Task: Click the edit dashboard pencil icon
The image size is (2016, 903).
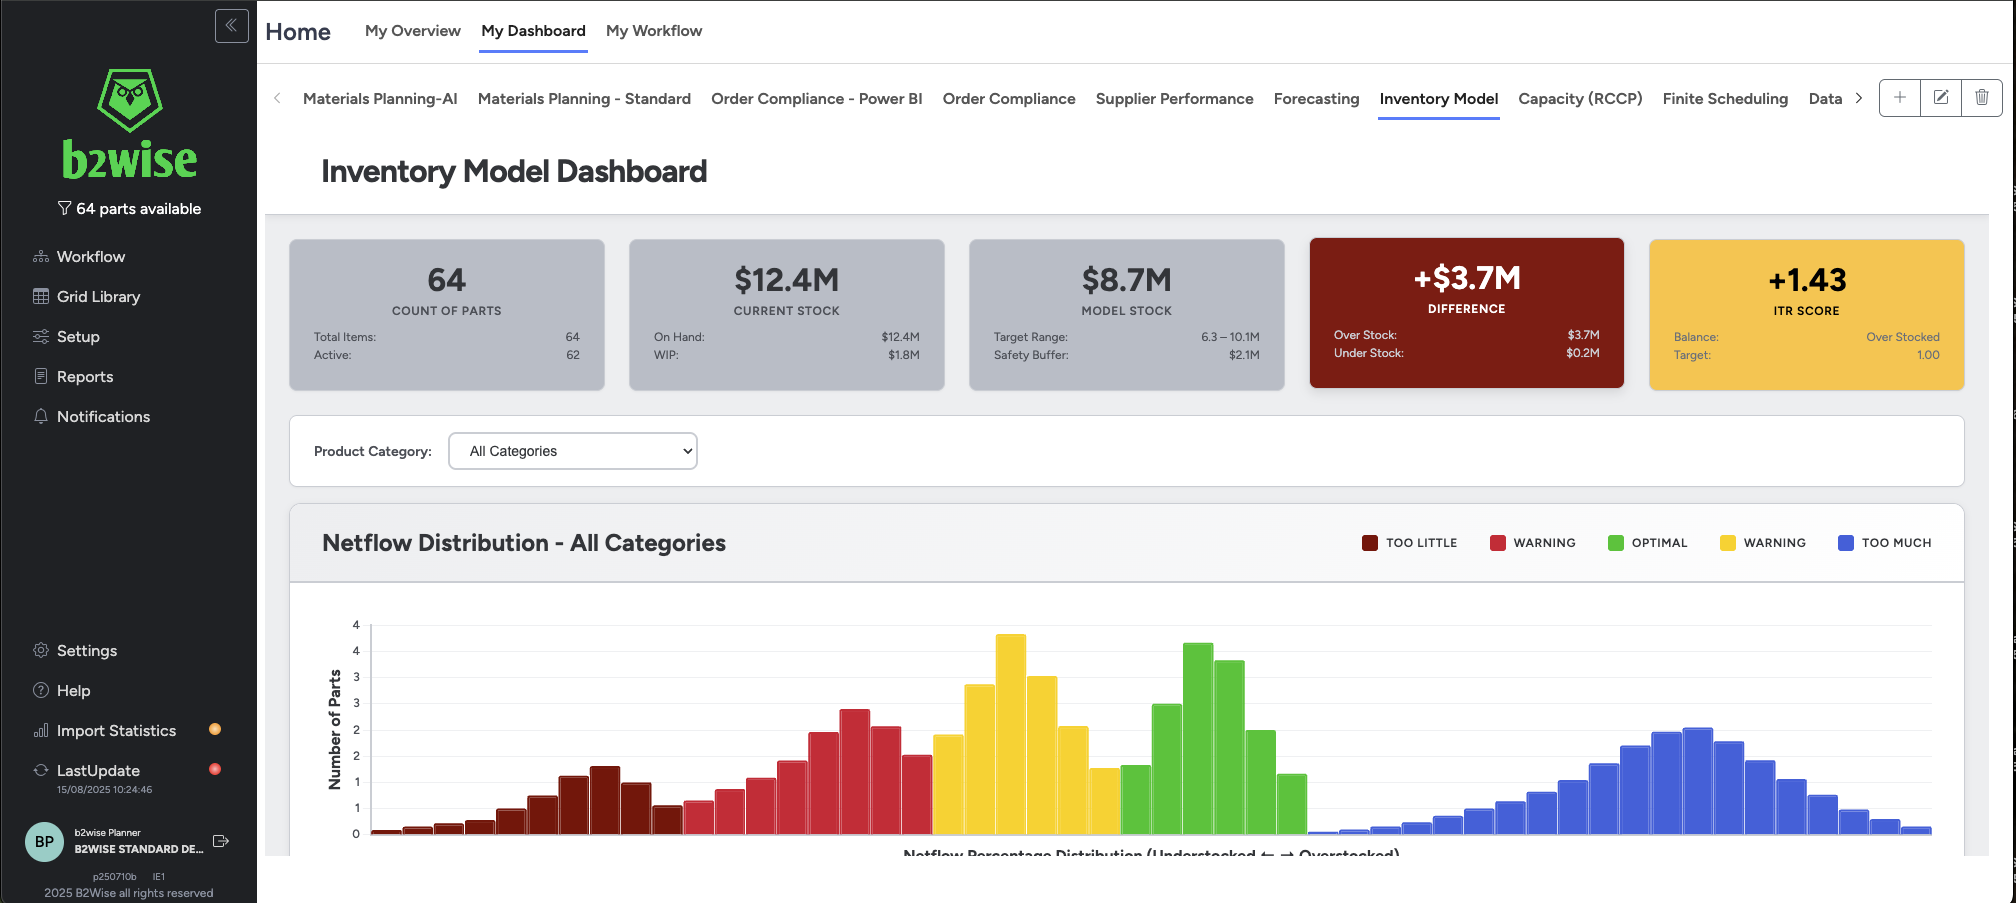Action: (x=1940, y=98)
